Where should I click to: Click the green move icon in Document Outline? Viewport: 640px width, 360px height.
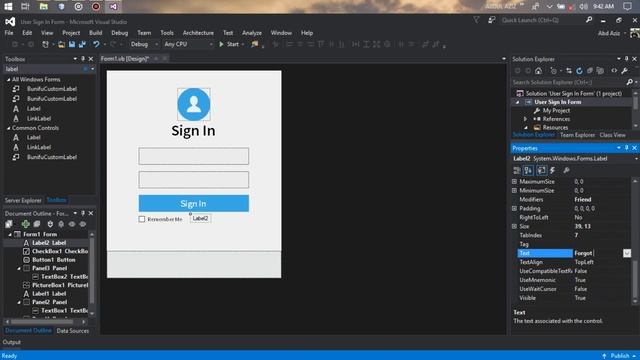[25, 224]
